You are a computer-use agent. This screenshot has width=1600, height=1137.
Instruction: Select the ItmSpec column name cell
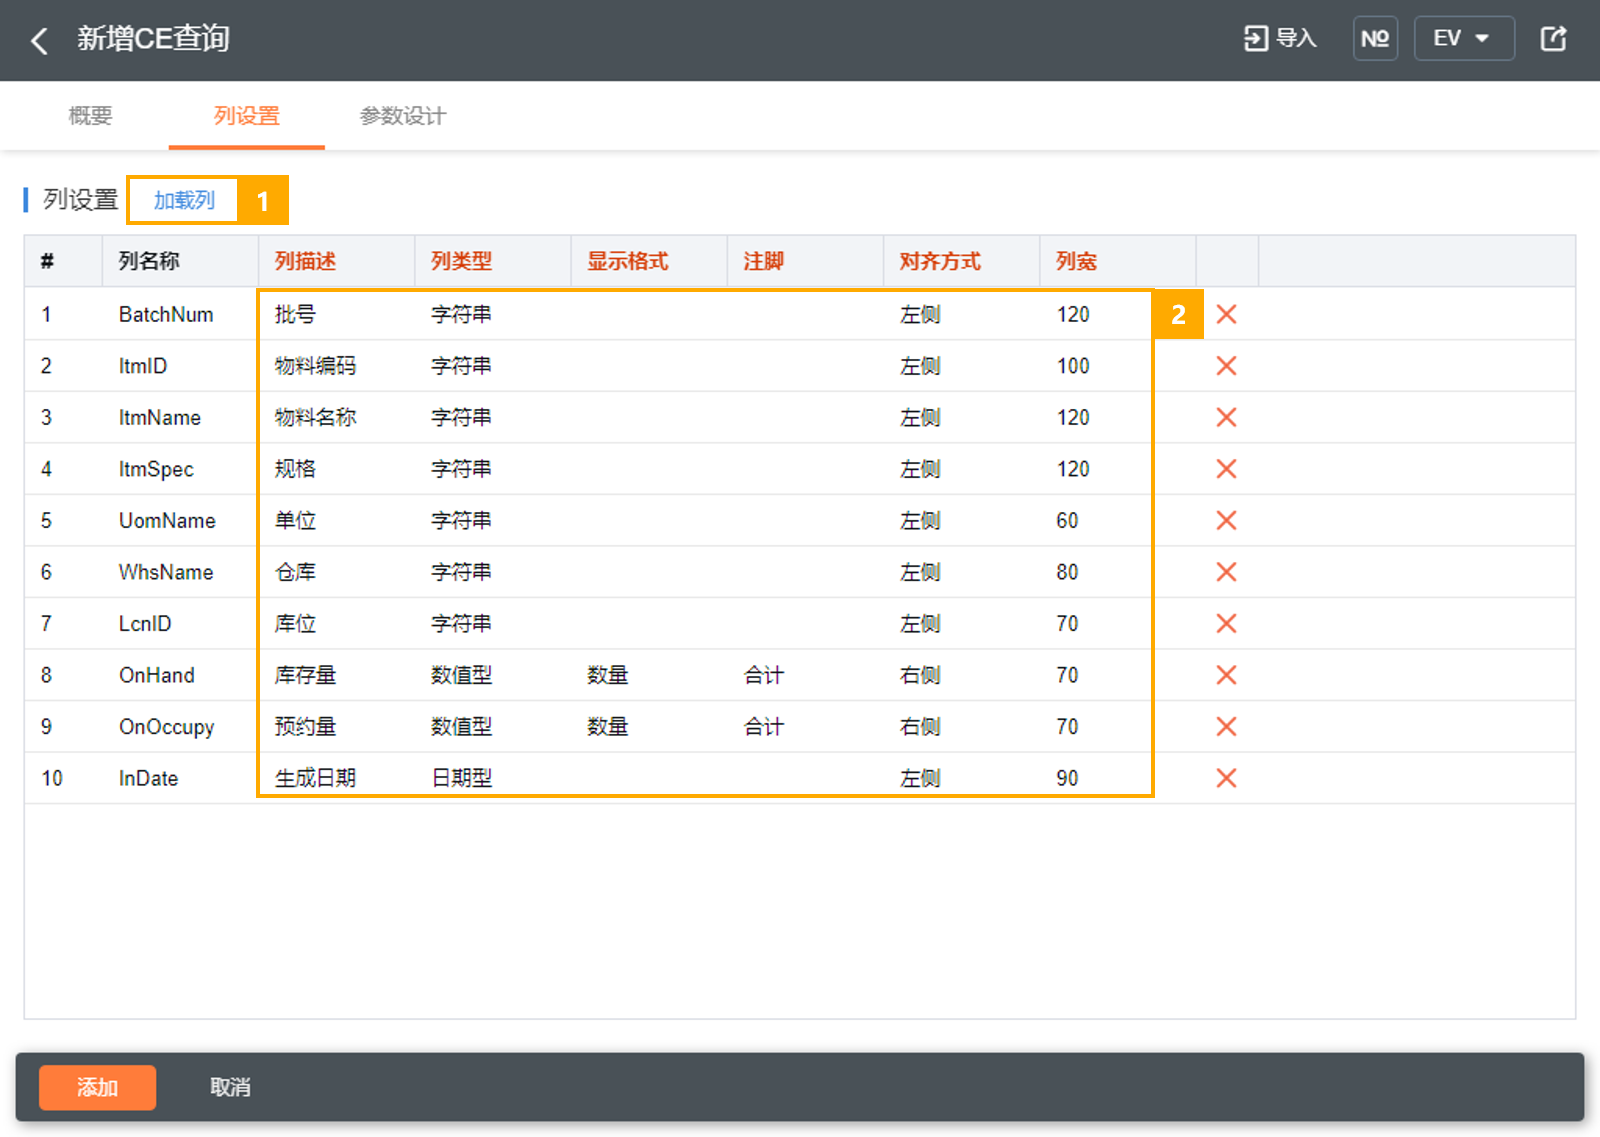pos(180,469)
